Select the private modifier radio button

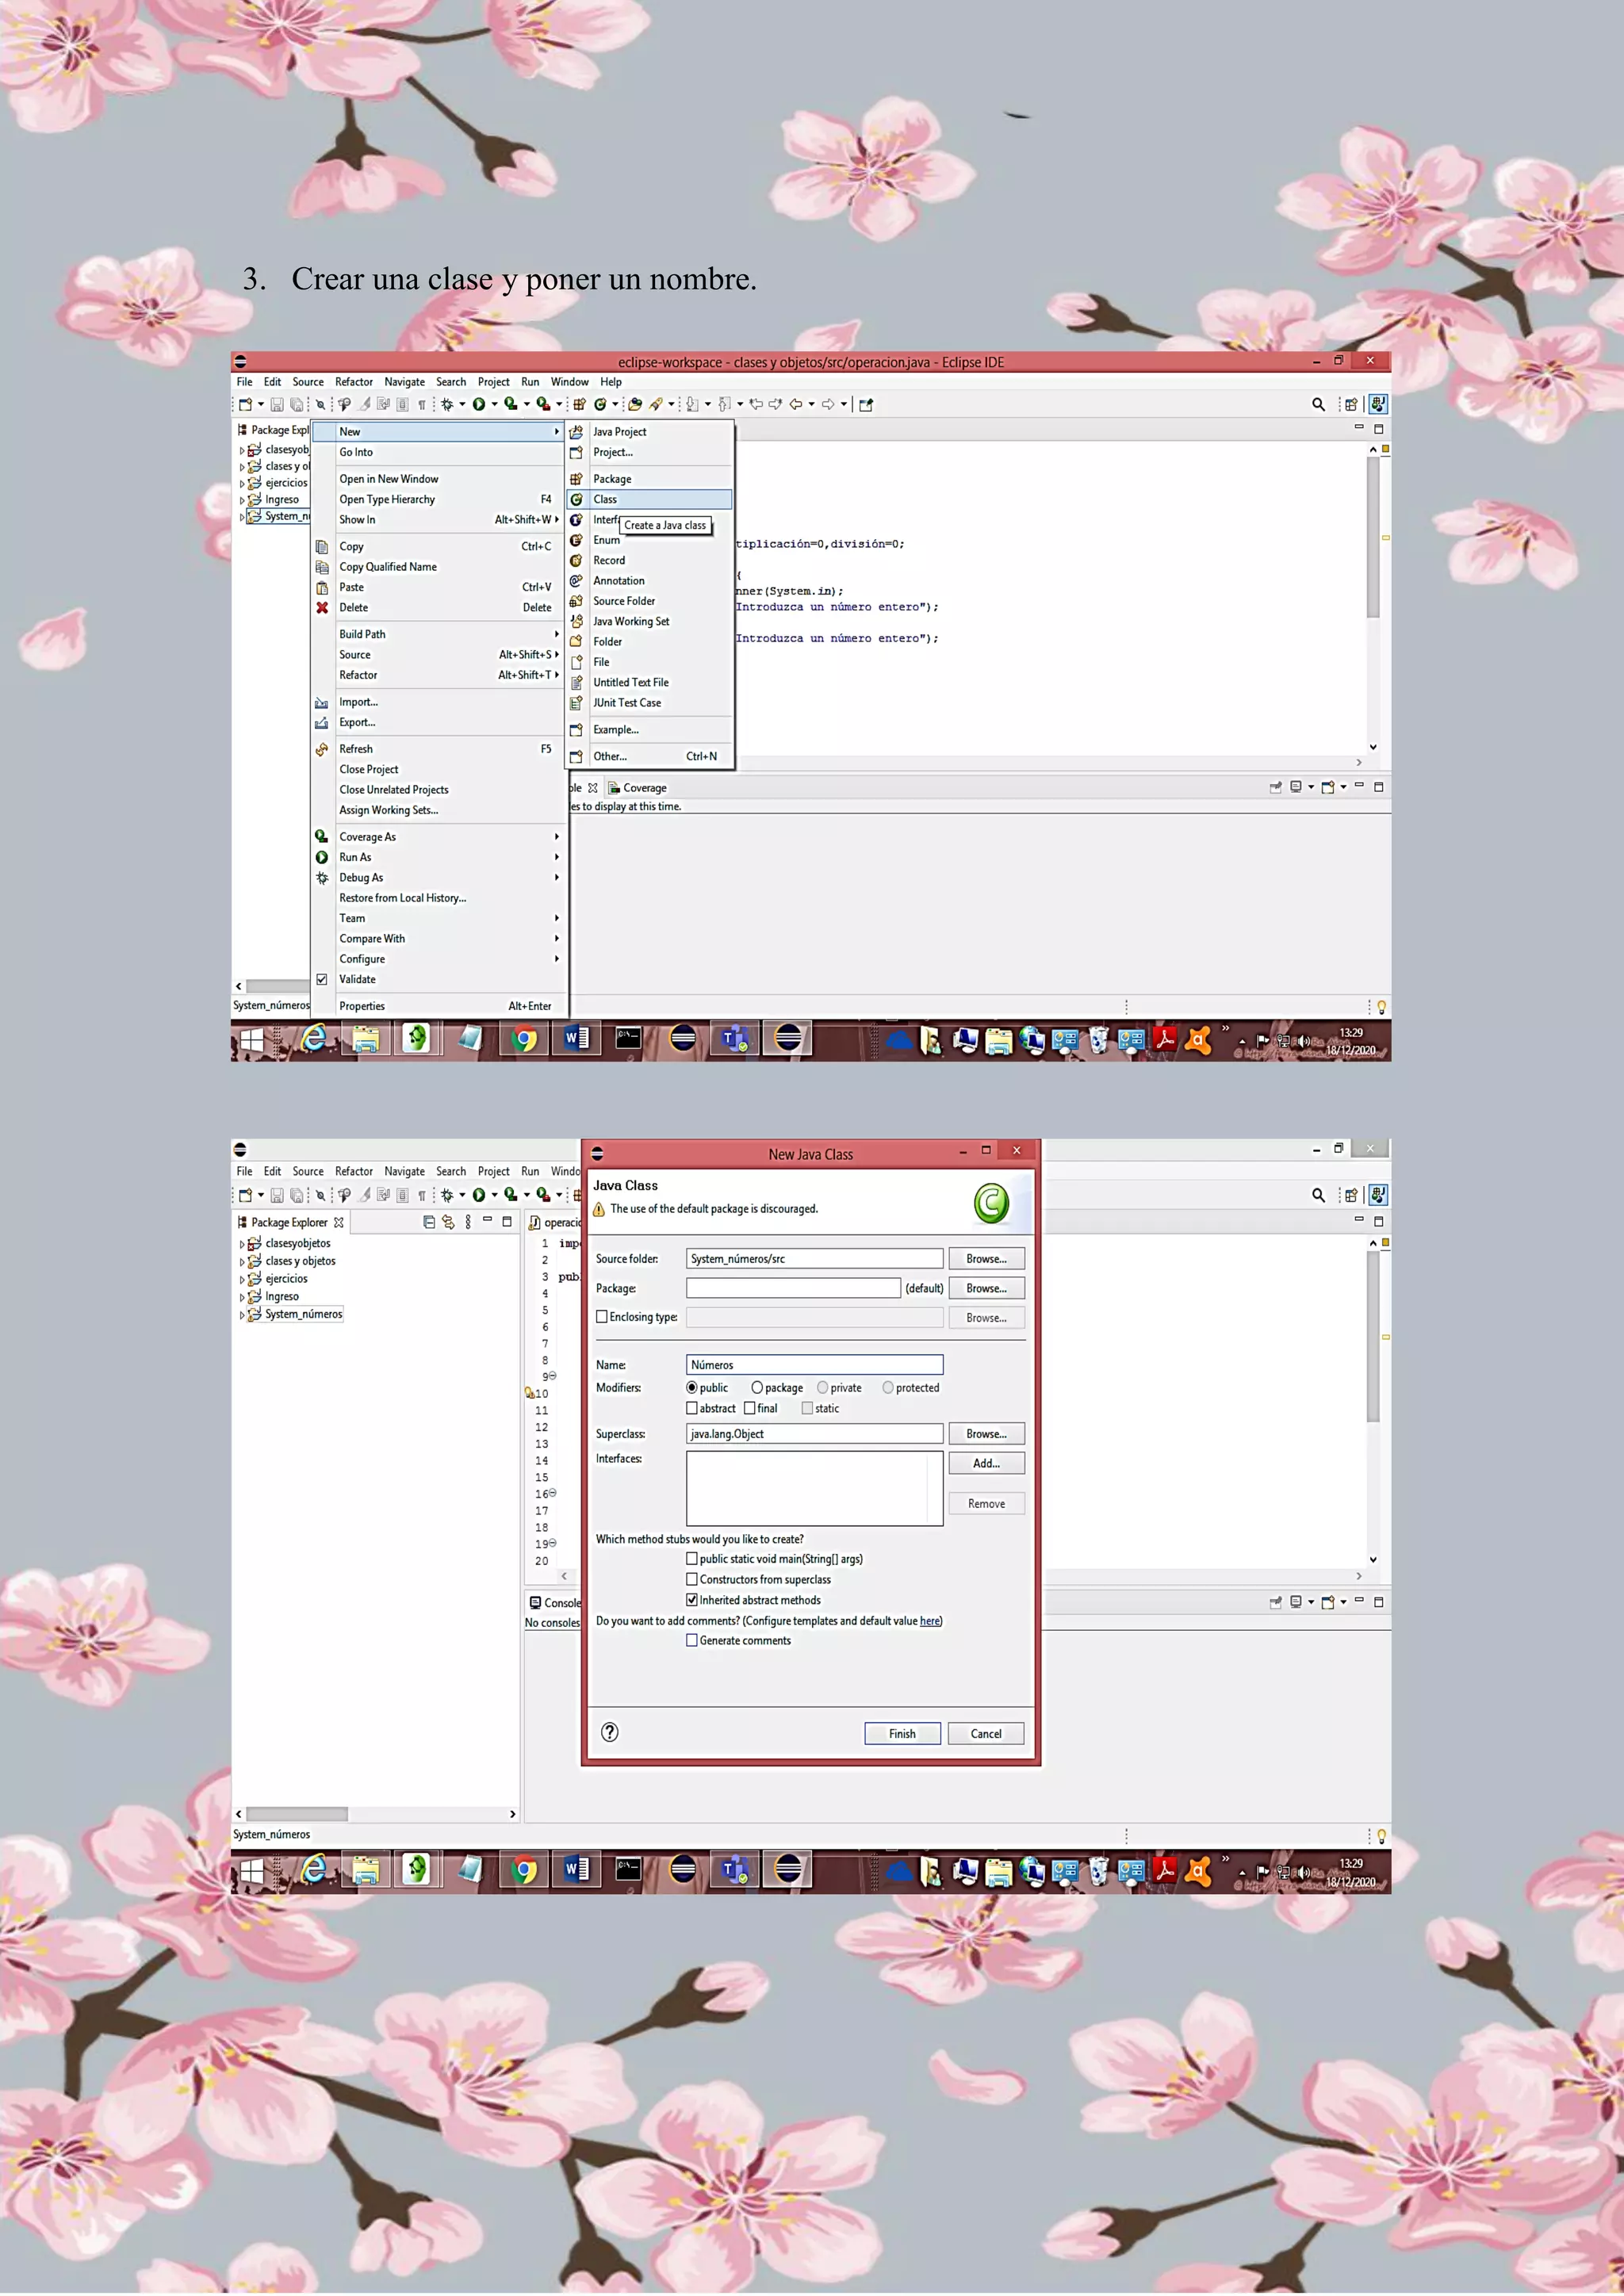pos(823,1388)
